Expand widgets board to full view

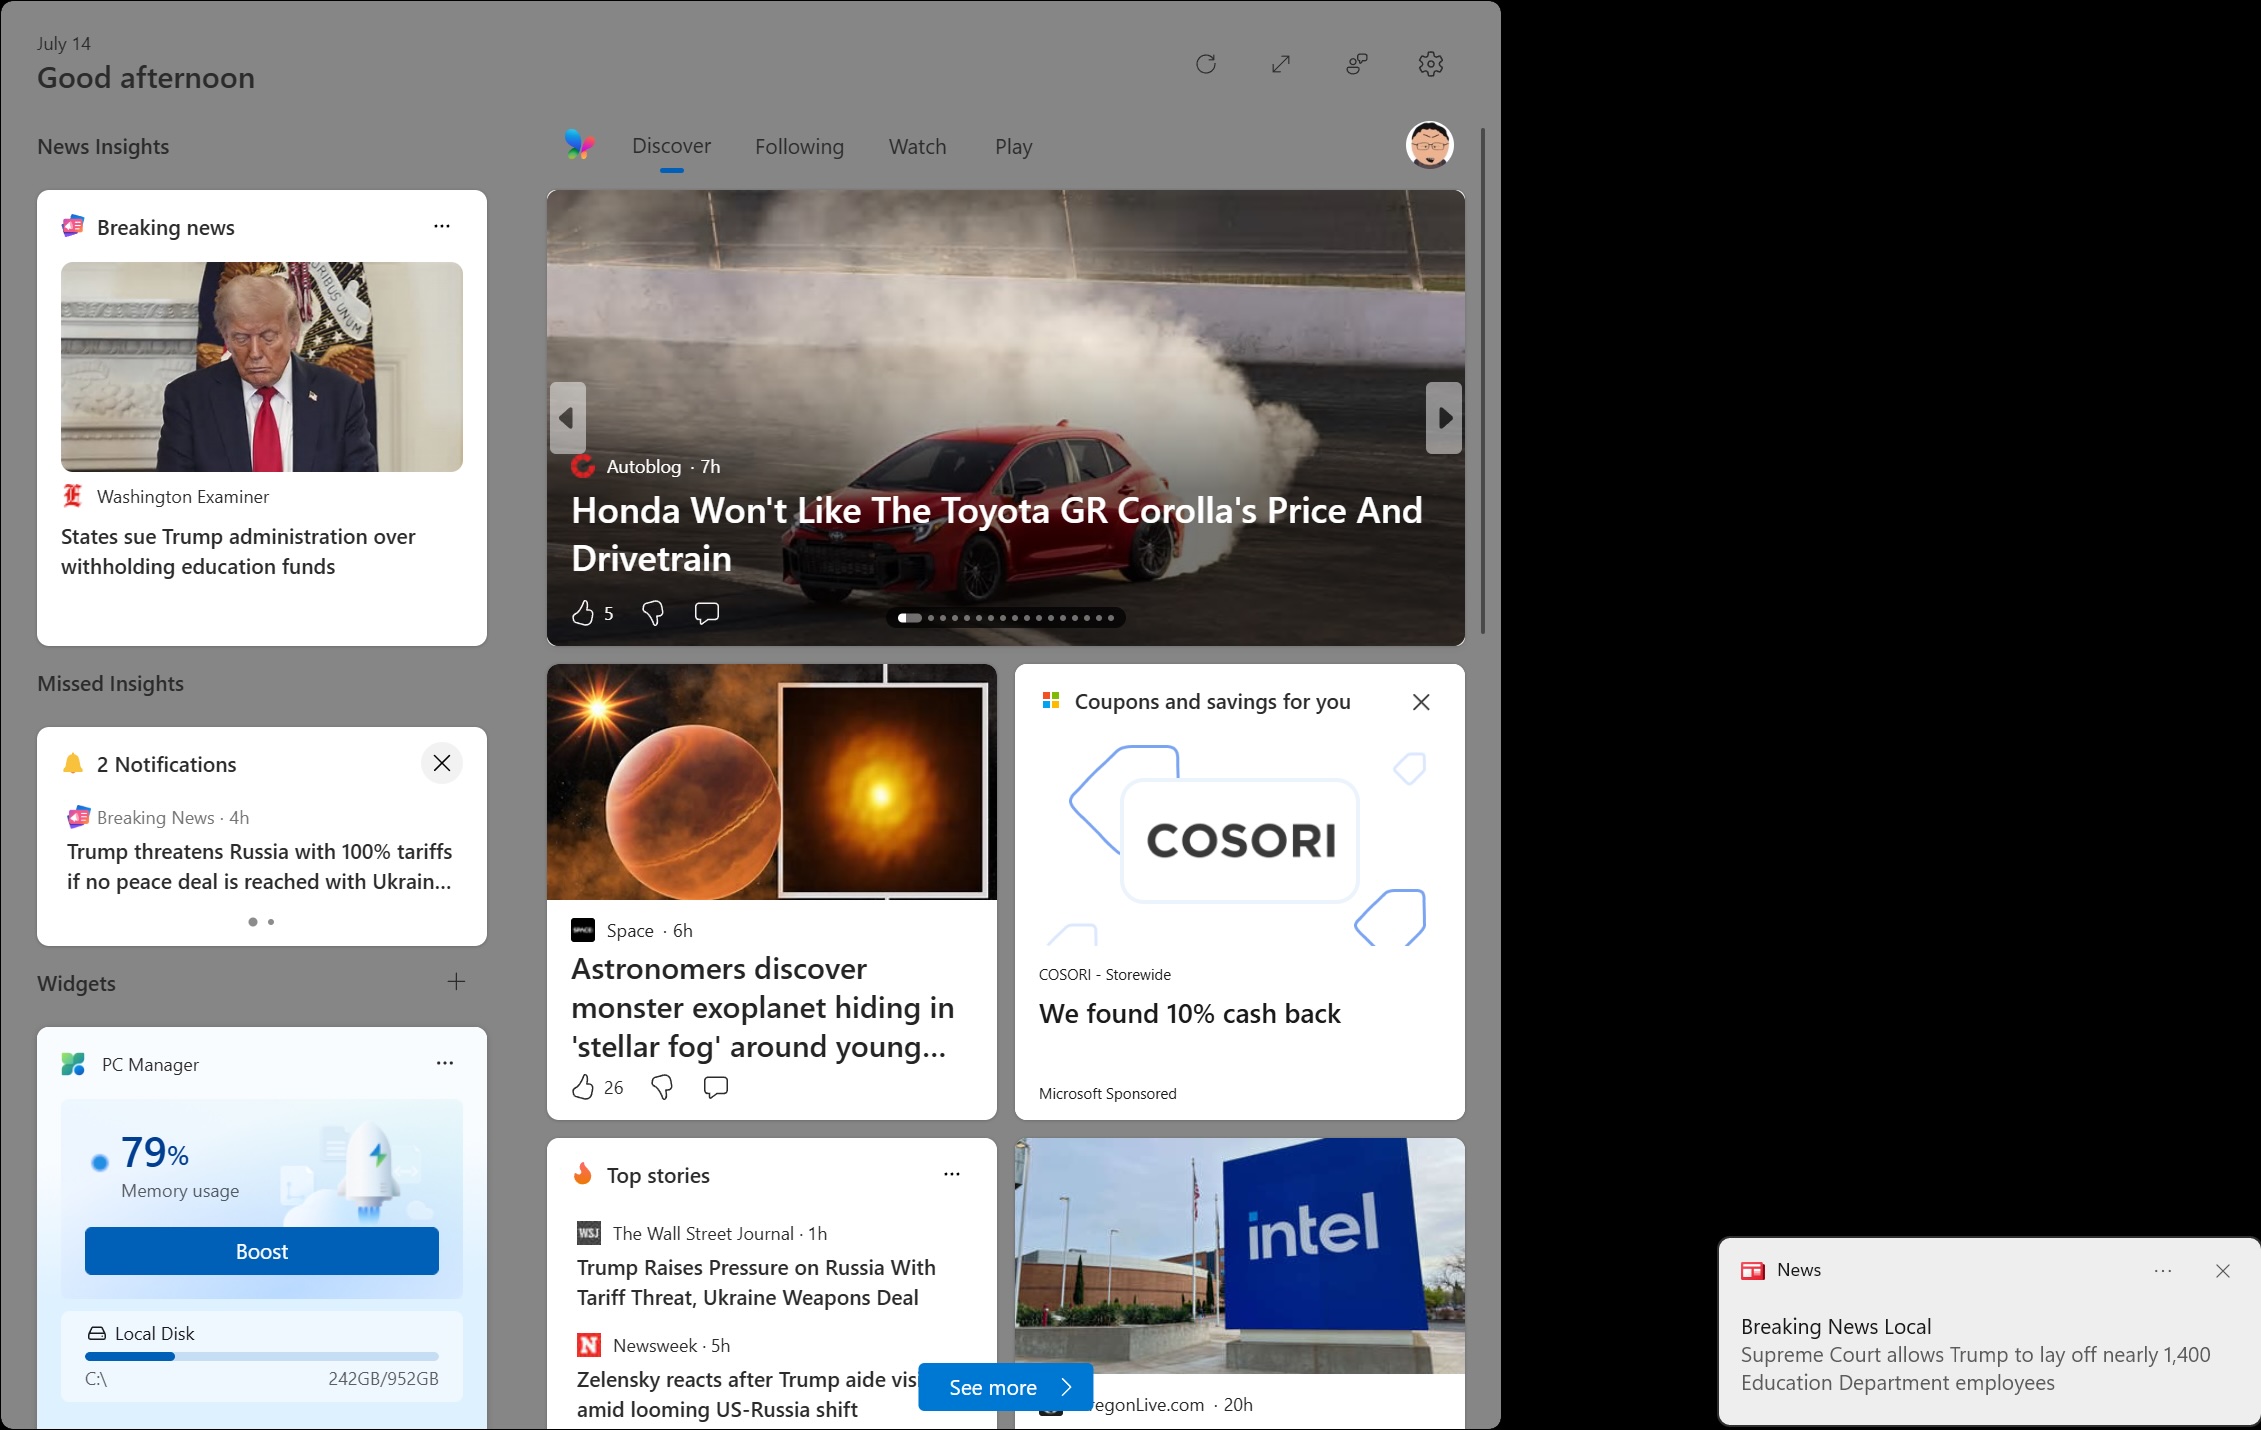coord(1281,64)
